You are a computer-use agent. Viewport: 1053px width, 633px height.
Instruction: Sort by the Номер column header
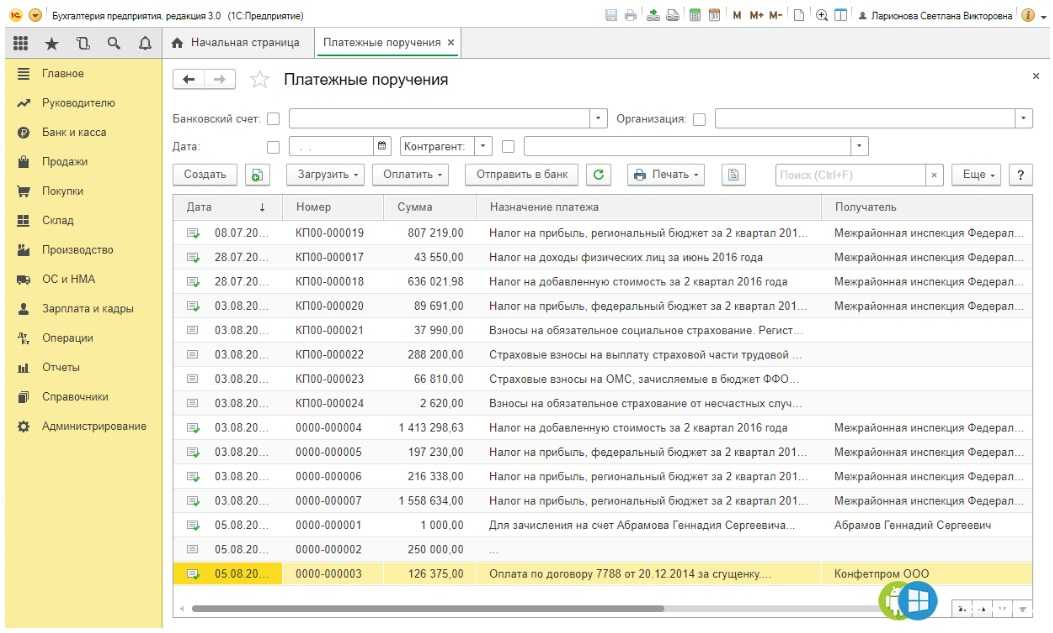[x=333, y=207]
